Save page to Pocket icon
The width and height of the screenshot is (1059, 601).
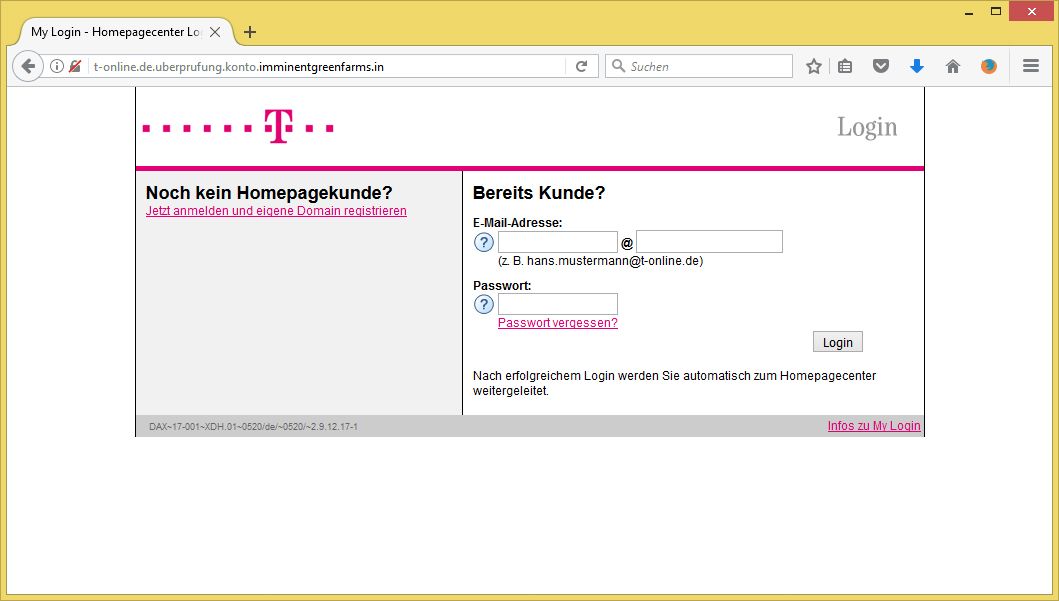coord(881,66)
